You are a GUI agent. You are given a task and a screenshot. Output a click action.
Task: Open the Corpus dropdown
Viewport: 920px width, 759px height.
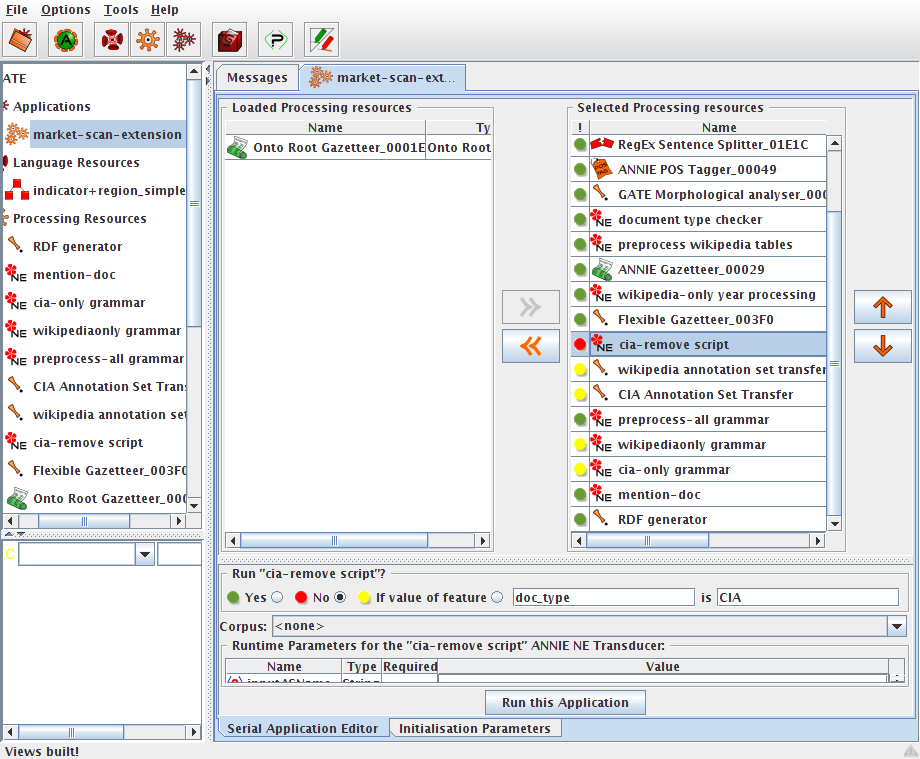pos(897,626)
